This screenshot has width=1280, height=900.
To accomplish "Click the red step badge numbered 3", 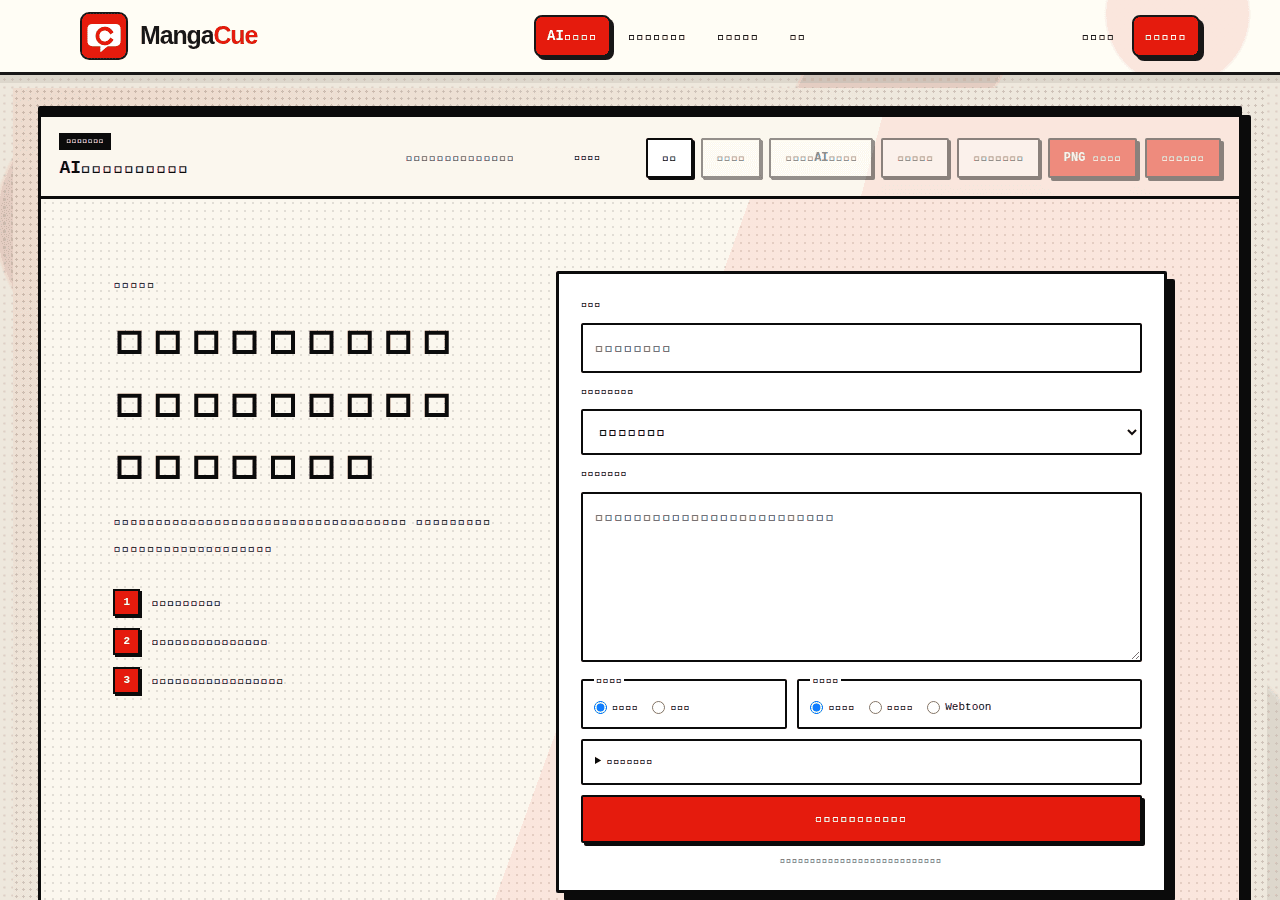I will (126, 680).
